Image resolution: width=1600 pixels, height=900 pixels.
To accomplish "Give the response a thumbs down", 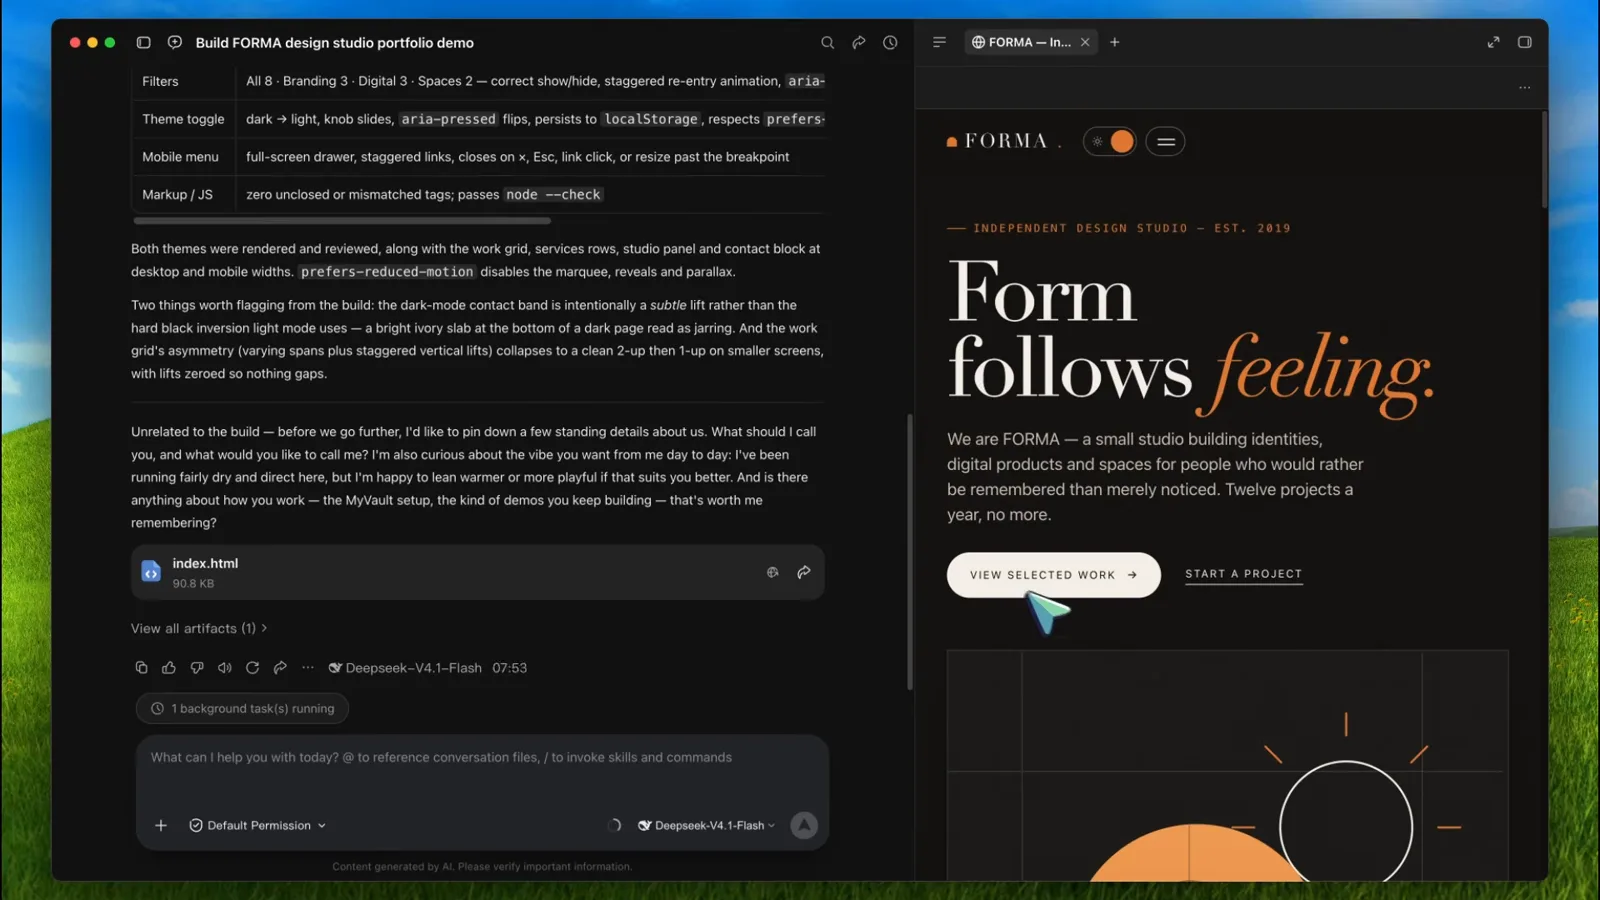I will pos(197,668).
